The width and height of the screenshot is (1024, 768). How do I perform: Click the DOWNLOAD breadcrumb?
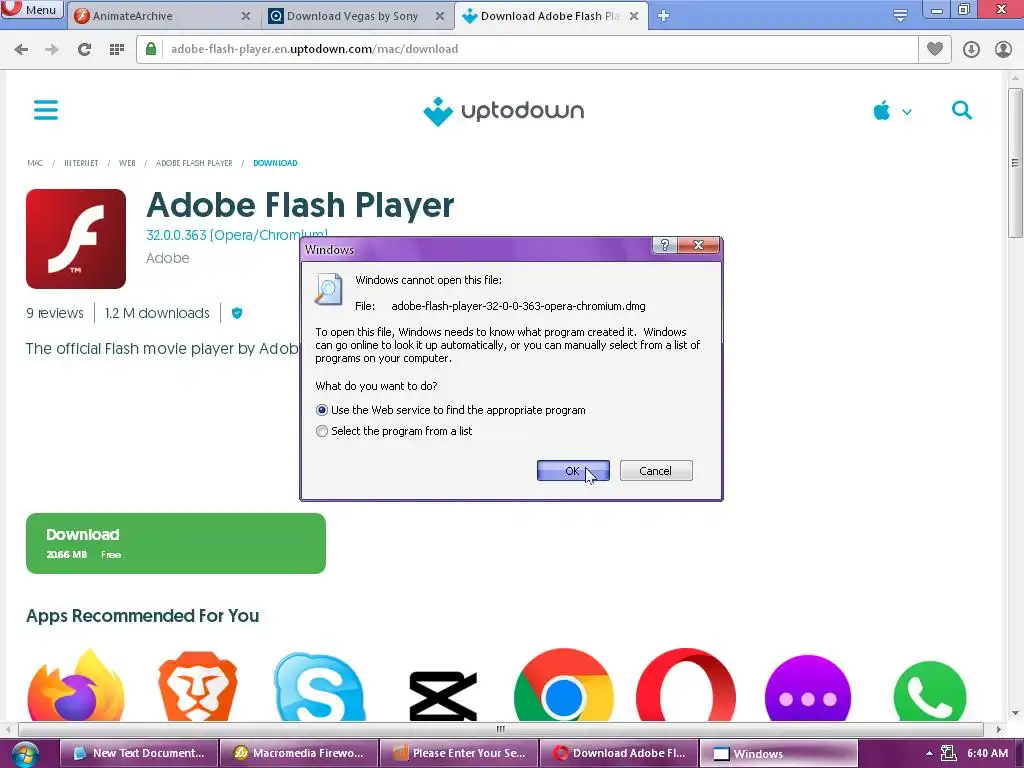click(x=275, y=163)
